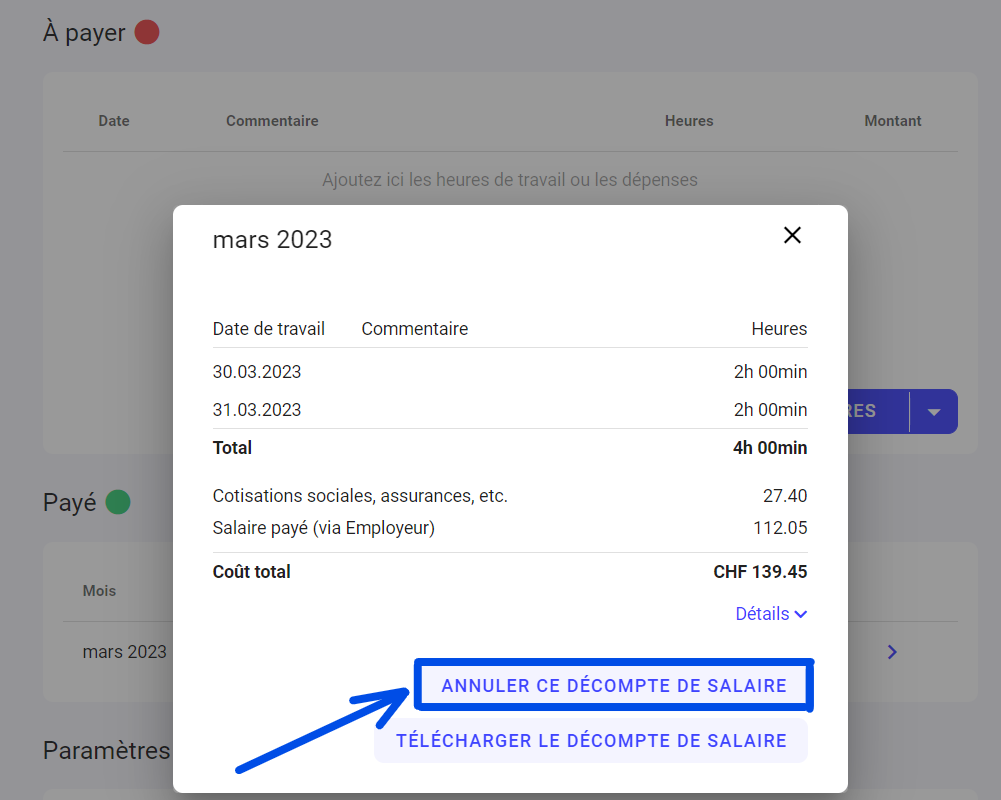Click the right chevron in Payé row
The height and width of the screenshot is (800, 1001).
tap(892, 652)
